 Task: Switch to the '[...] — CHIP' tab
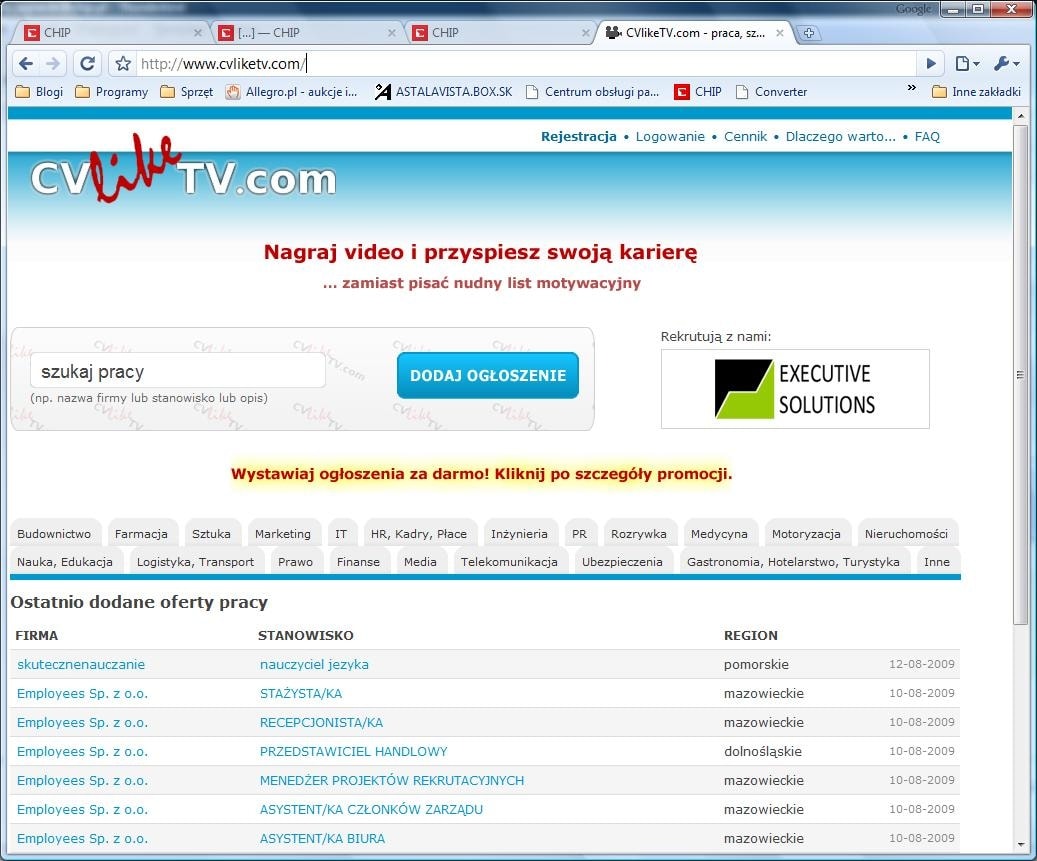[x=304, y=32]
